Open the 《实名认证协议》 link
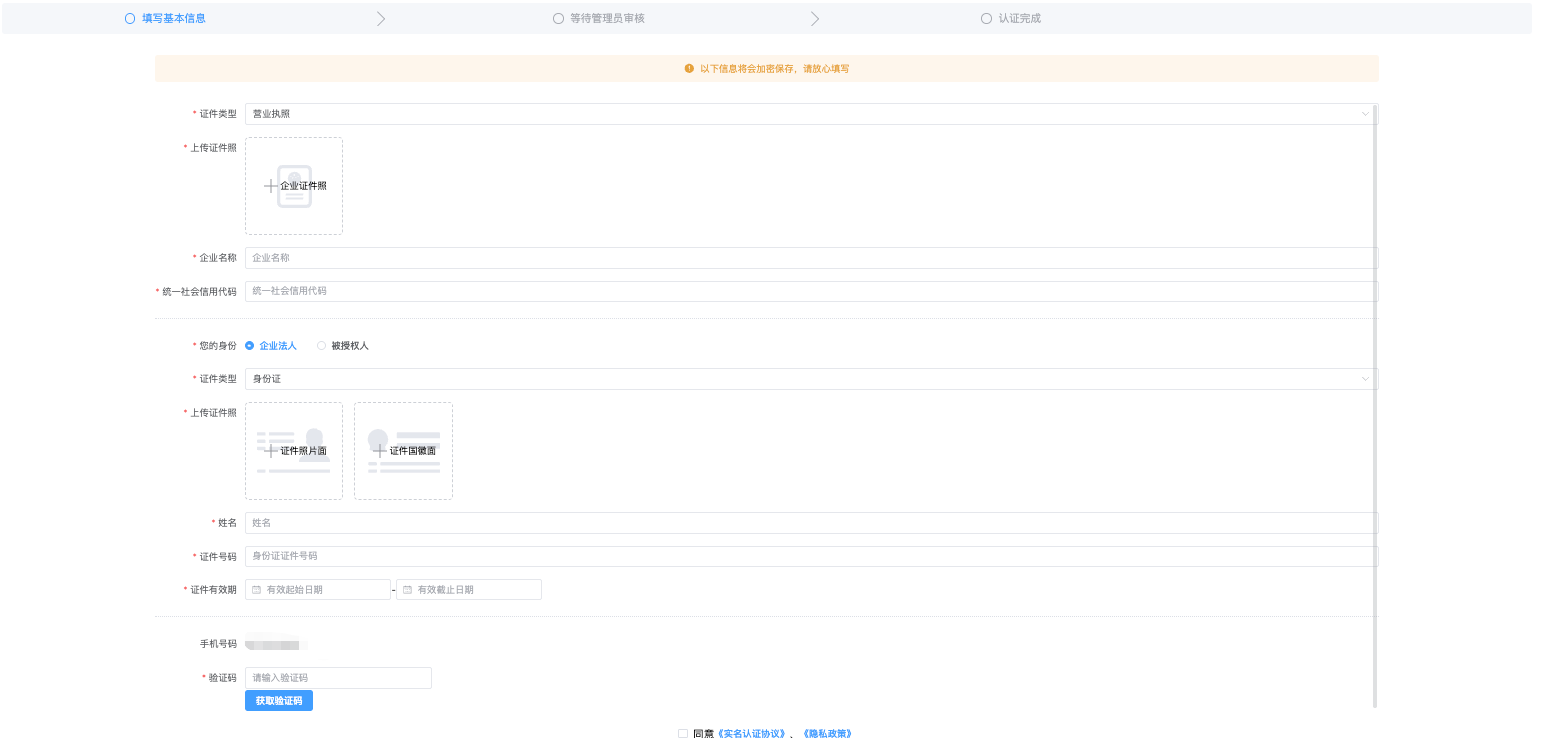The image size is (1550, 749). tap(753, 734)
